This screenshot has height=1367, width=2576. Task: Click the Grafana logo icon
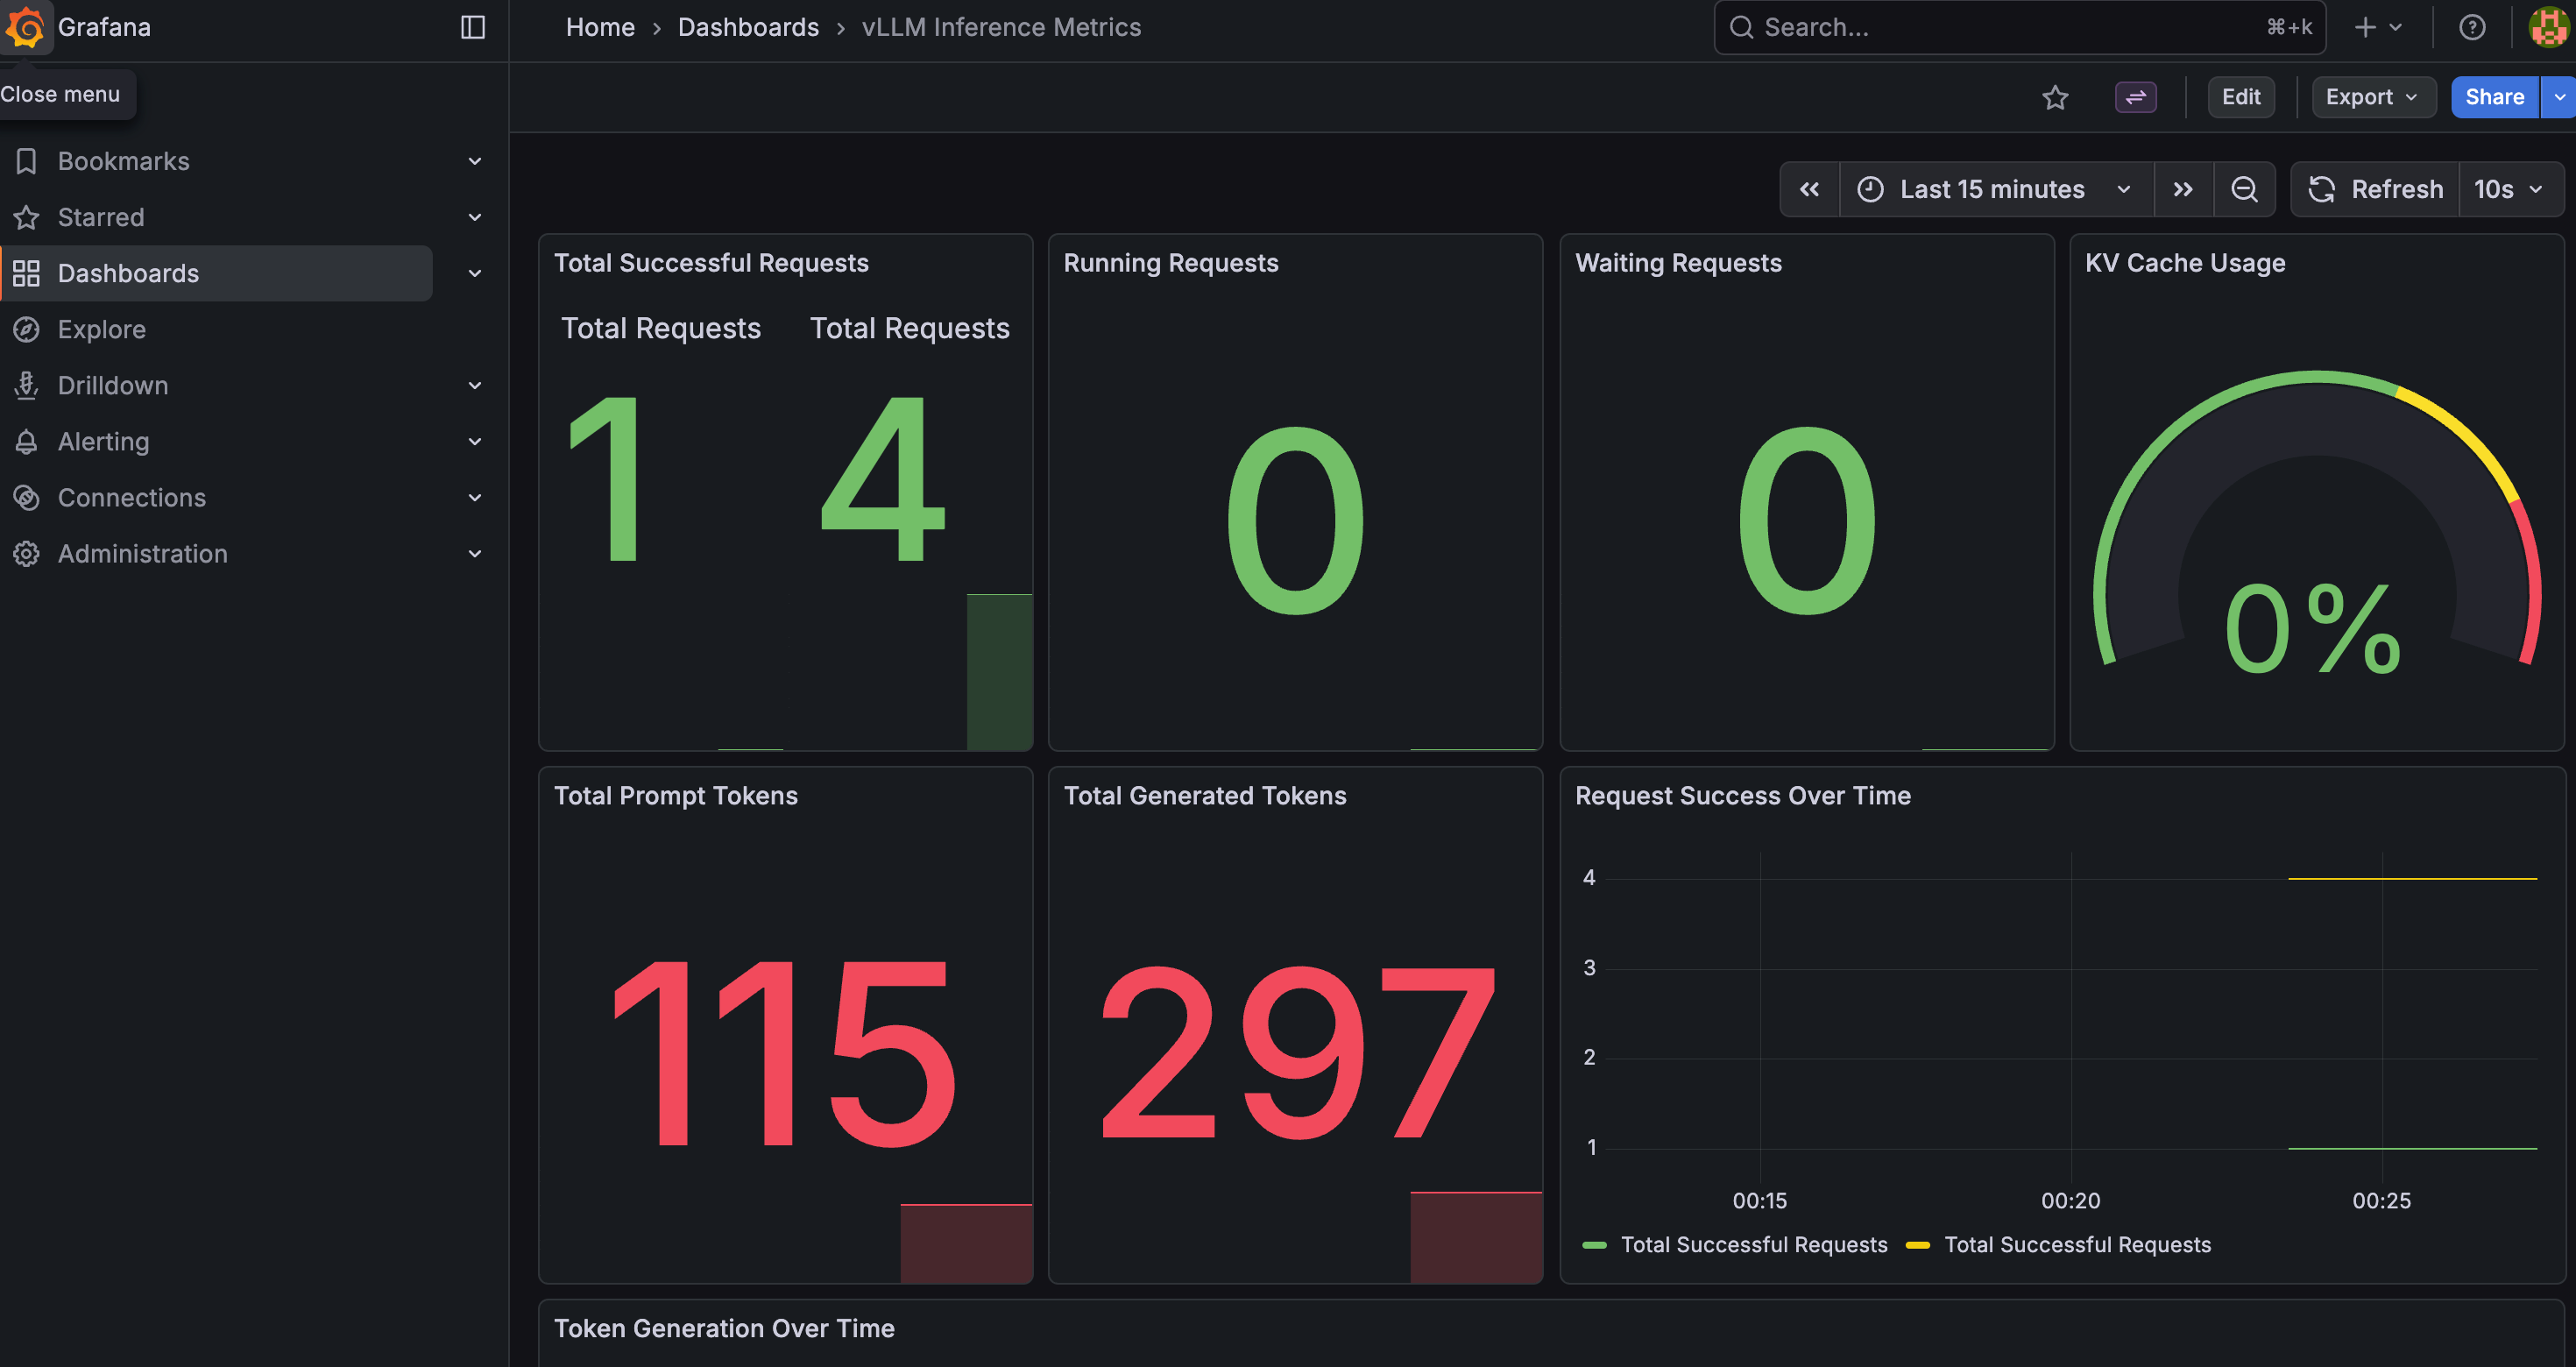pyautogui.click(x=25, y=27)
